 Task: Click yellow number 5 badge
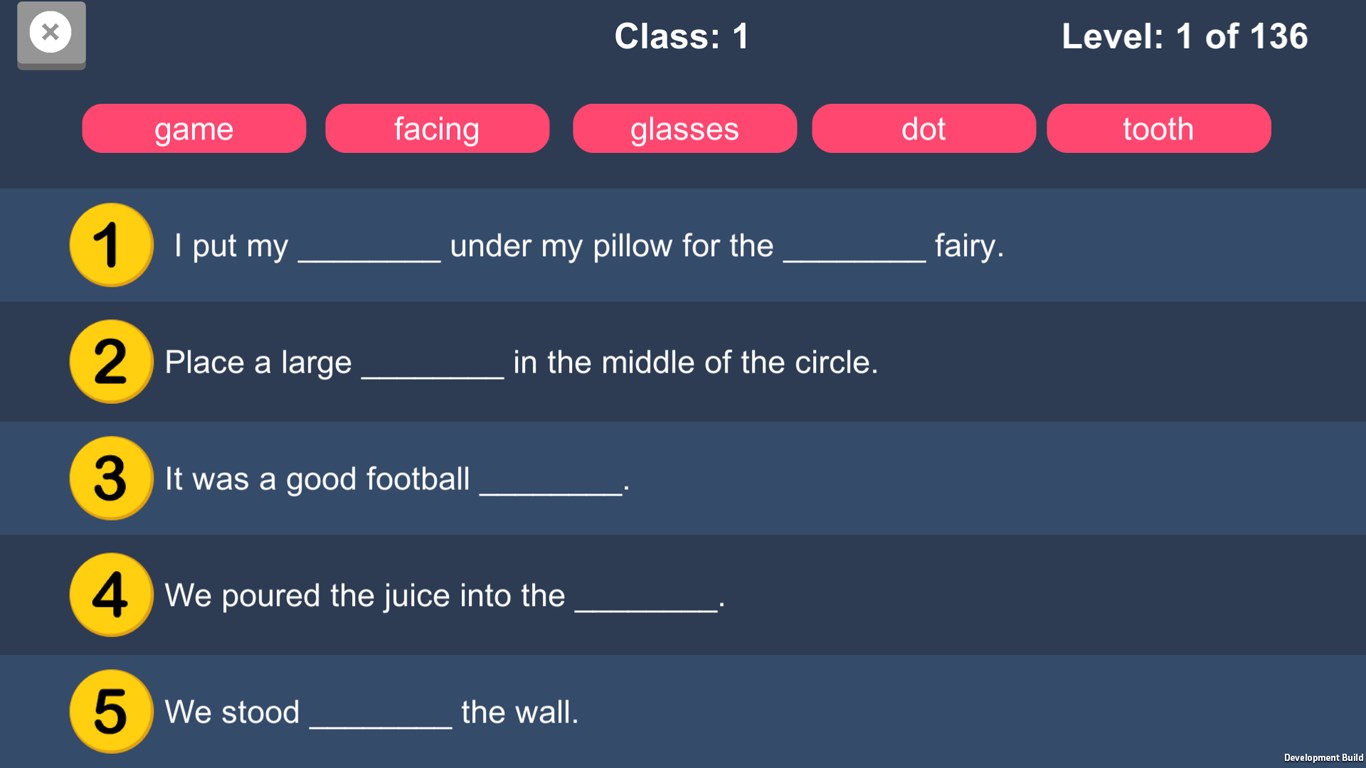[x=110, y=711]
